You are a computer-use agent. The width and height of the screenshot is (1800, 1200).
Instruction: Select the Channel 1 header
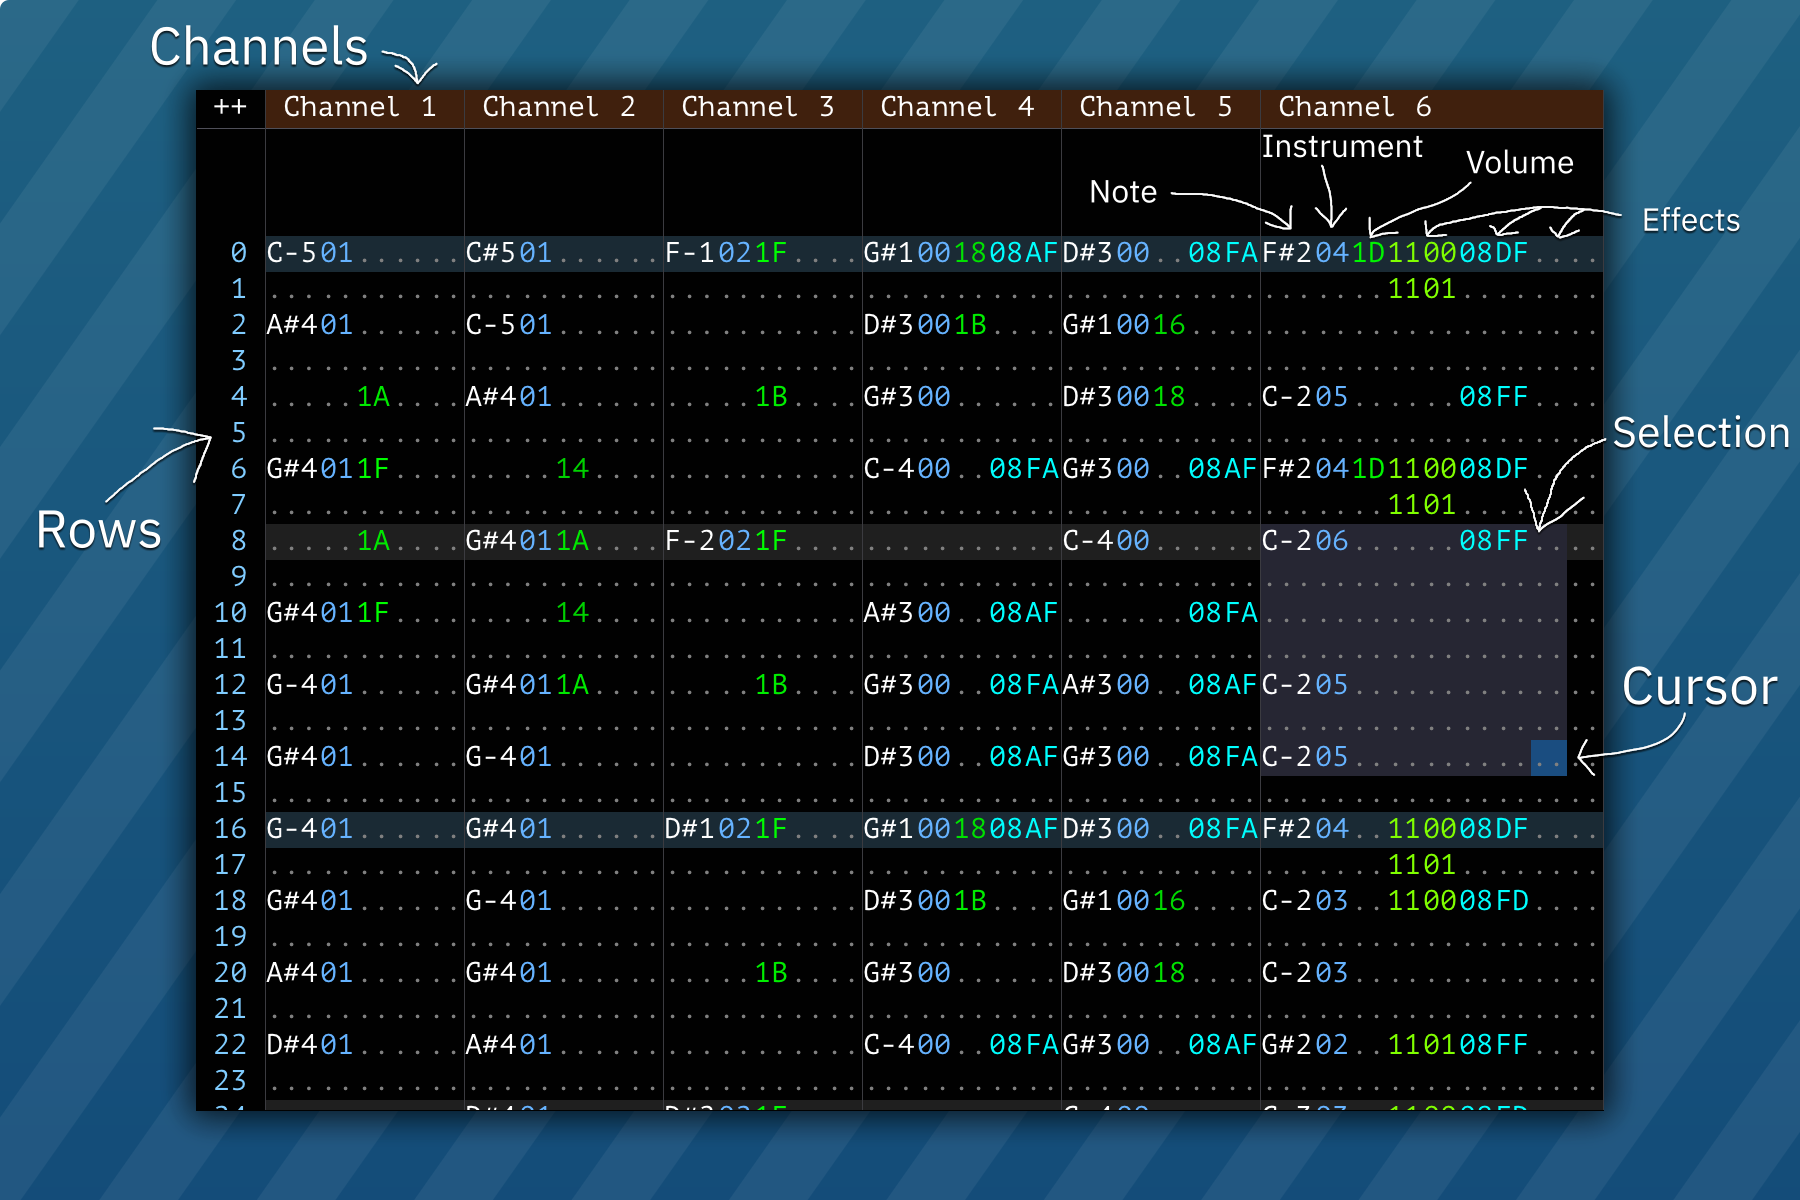[360, 107]
